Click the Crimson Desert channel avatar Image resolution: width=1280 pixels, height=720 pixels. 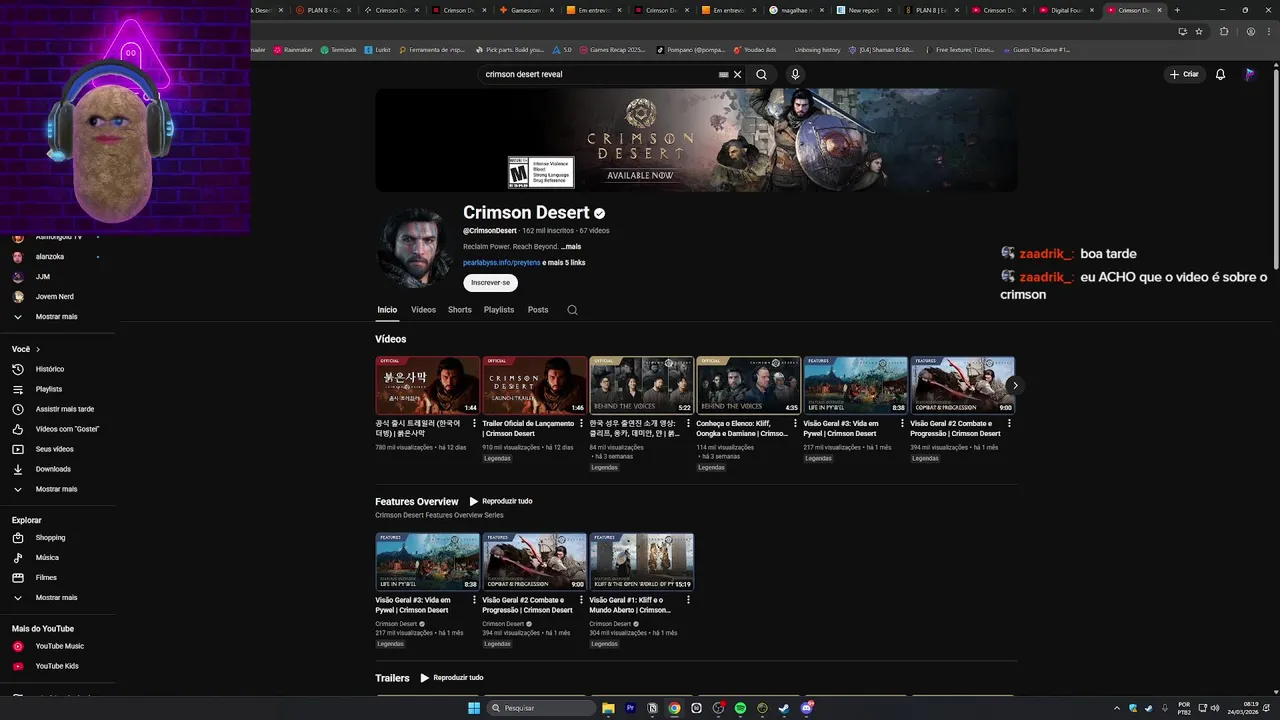point(414,248)
